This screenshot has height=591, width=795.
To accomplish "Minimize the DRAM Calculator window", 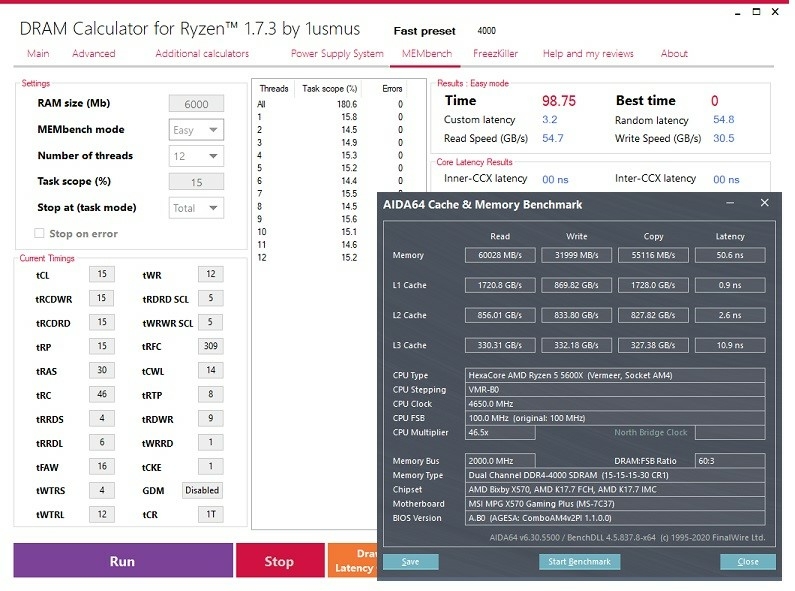I will [x=738, y=12].
